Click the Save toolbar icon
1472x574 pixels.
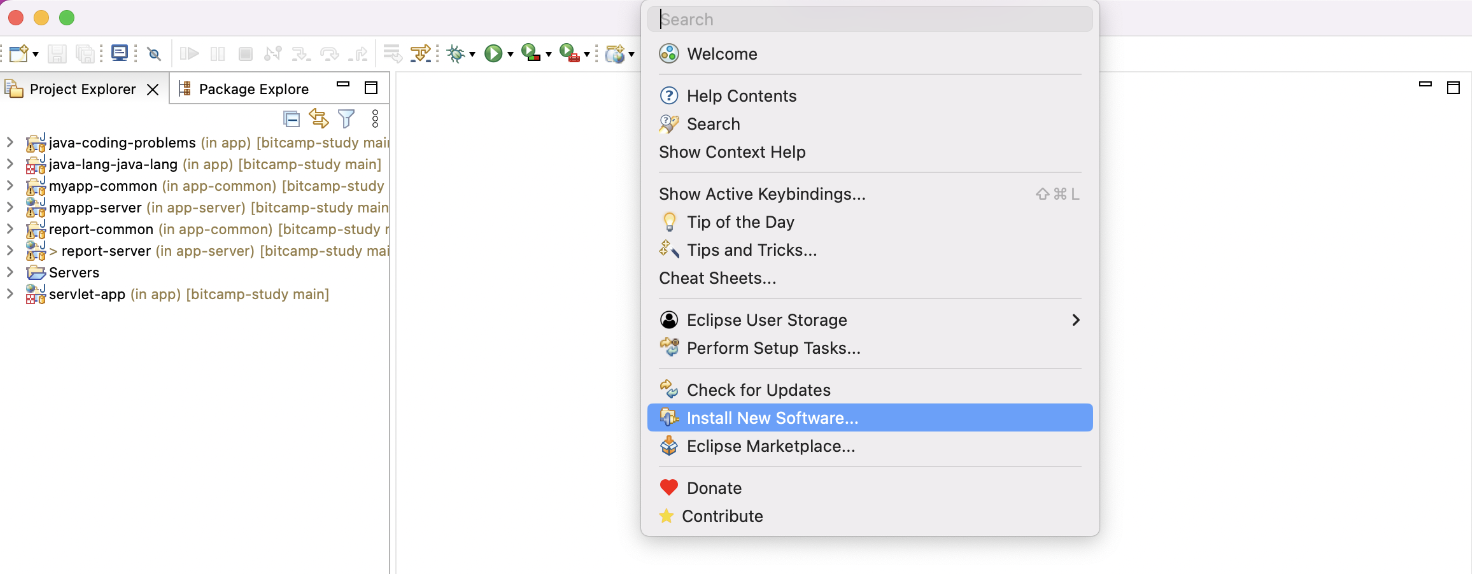pyautogui.click(x=57, y=54)
